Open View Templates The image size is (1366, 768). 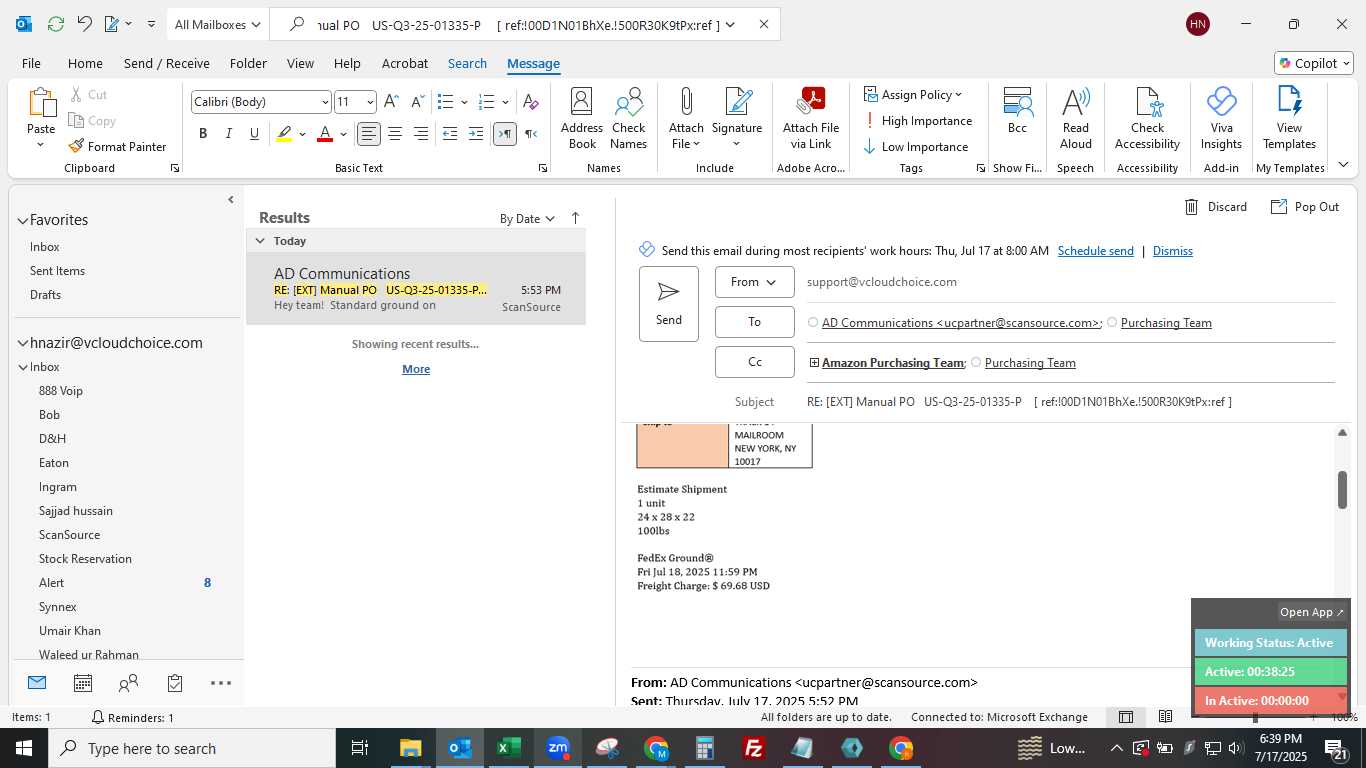click(1289, 118)
